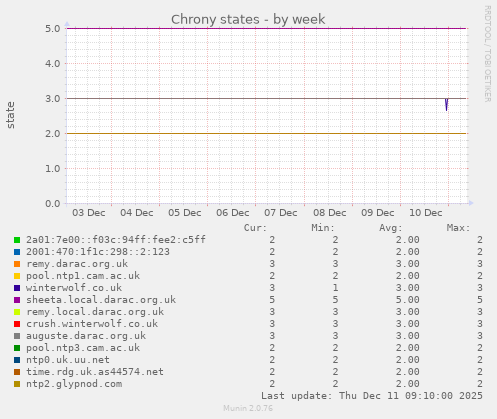Viewport: 497px width, 419px height.
Task: Select legend label pool.ntp1.cam.ac.uk
Action: tap(83, 276)
